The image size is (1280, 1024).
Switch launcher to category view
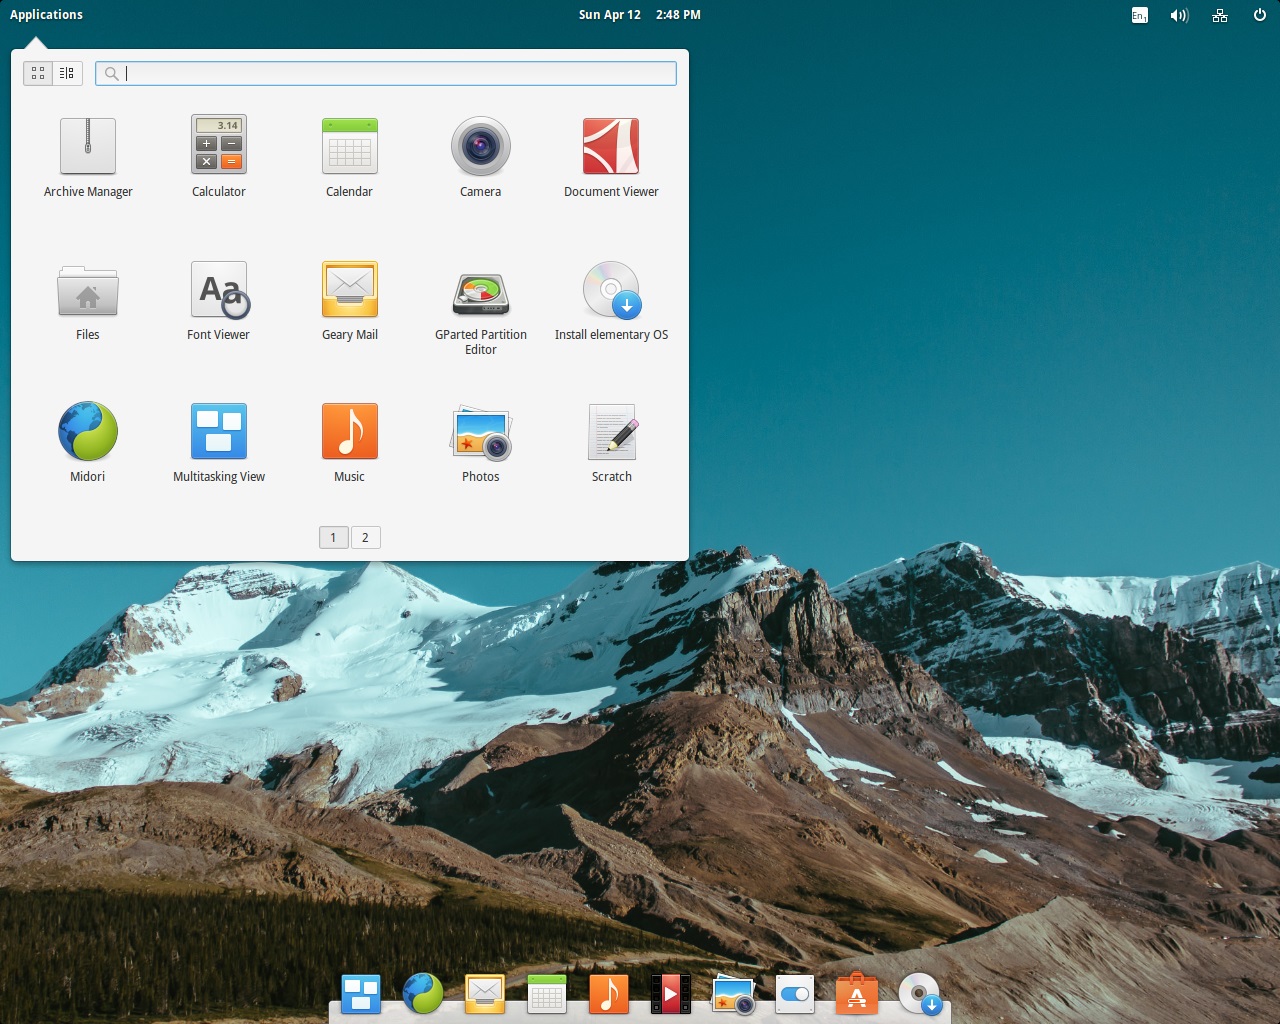67,73
